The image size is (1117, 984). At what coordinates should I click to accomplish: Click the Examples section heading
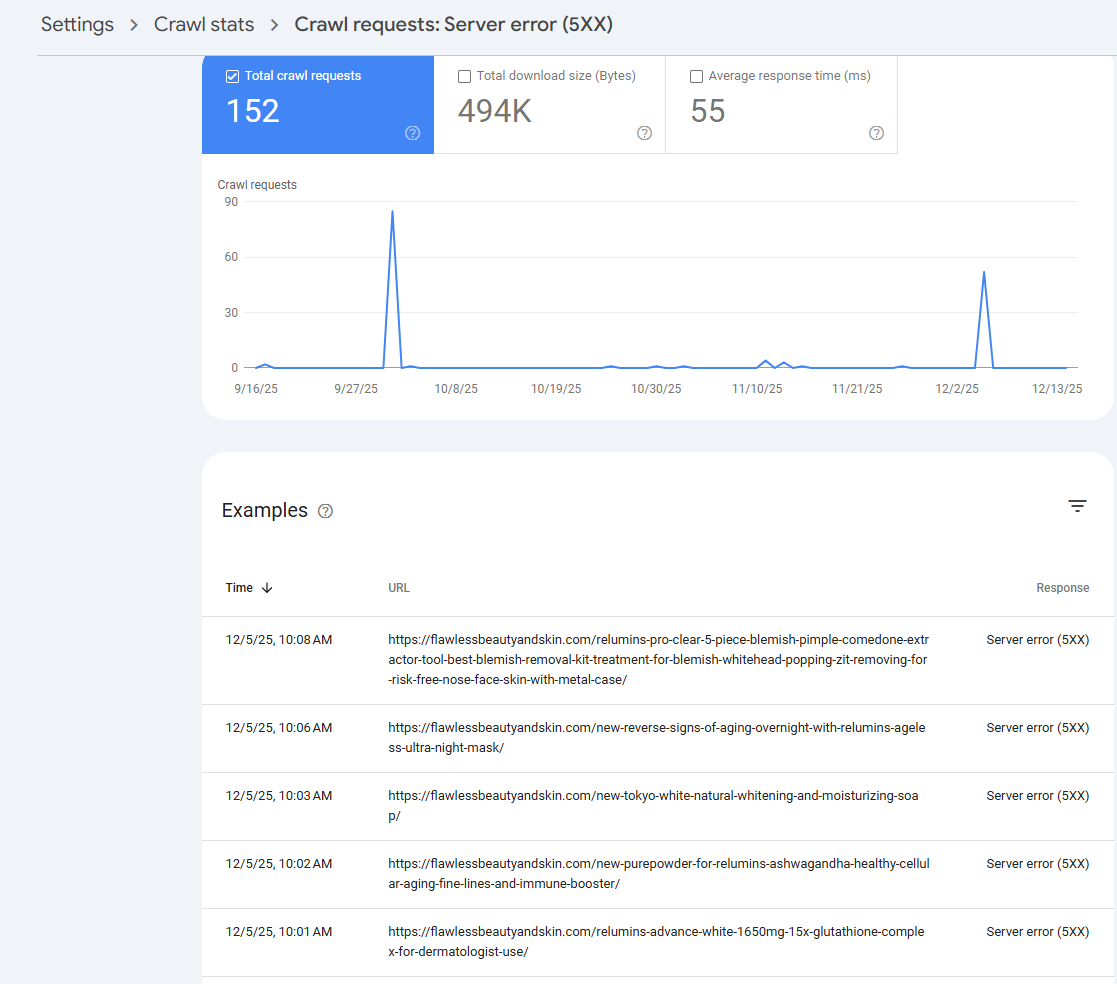264,510
